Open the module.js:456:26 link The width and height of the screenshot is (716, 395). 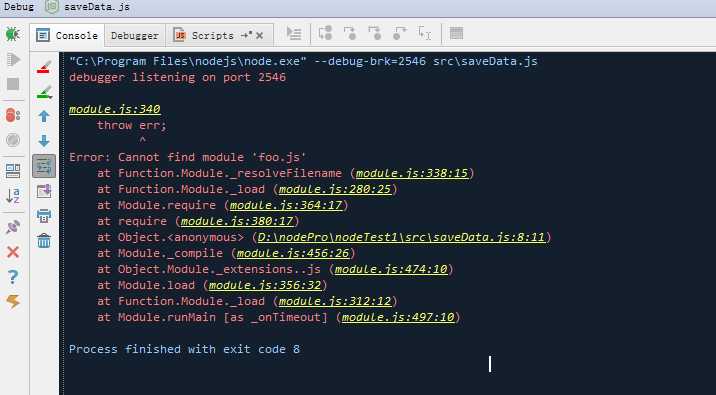(293, 253)
